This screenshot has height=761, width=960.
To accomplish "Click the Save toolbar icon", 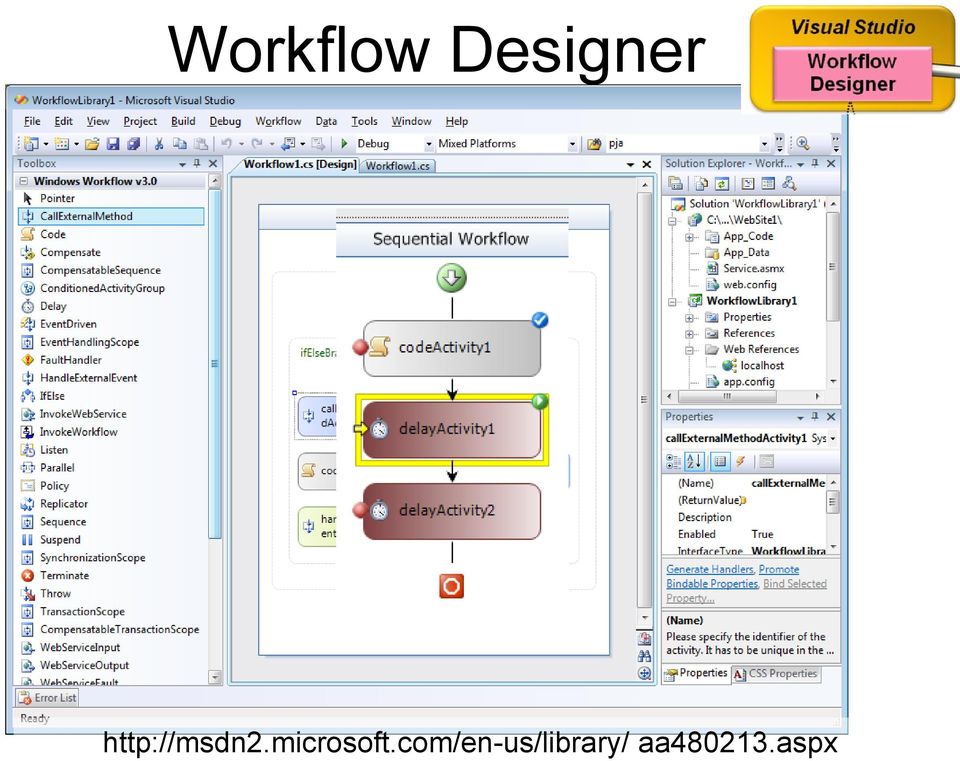I will 113,144.
